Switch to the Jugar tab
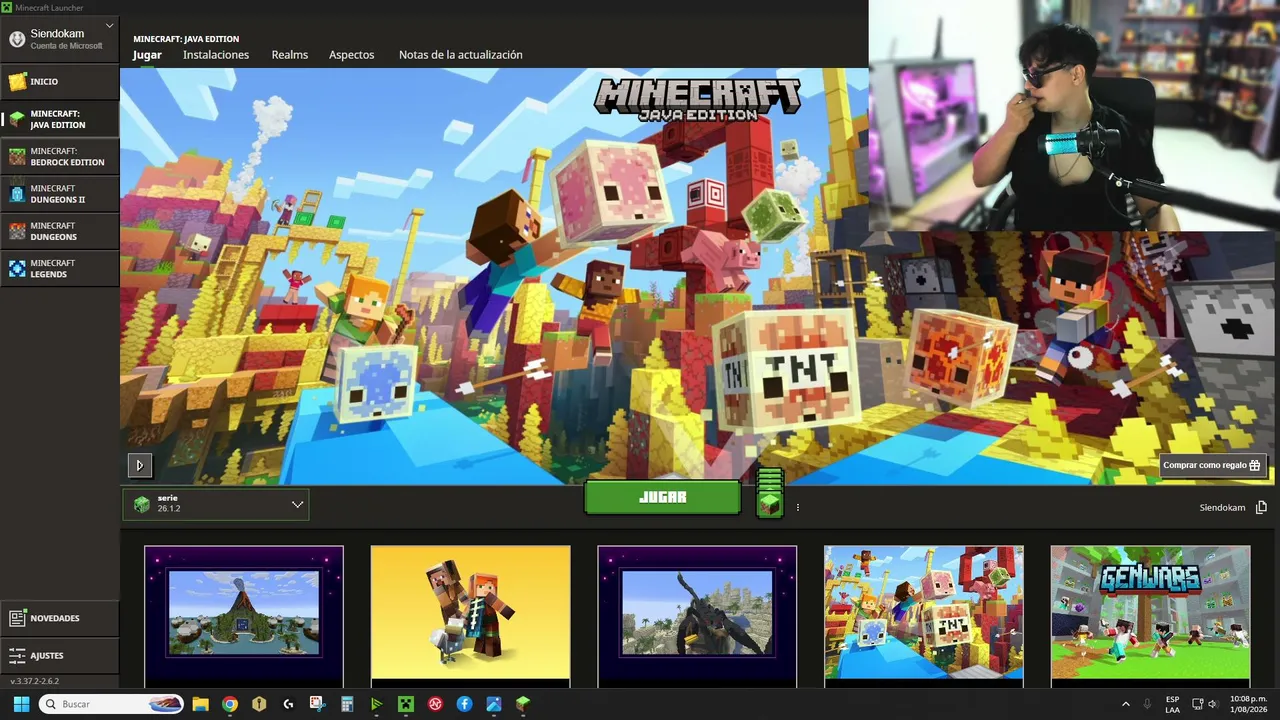 pos(147,55)
